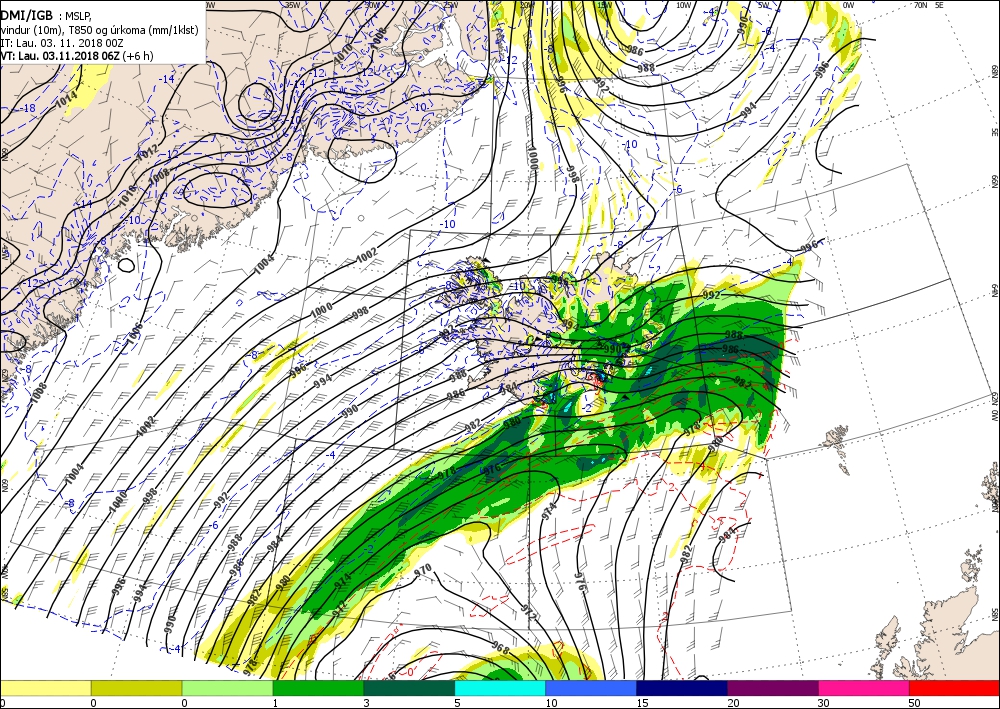
Task: Click the "35W" longitude label
Action: click(293, 4)
